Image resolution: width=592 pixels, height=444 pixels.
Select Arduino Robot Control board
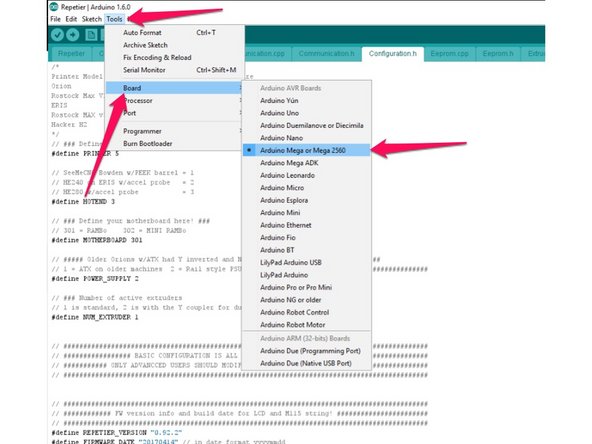click(306, 312)
